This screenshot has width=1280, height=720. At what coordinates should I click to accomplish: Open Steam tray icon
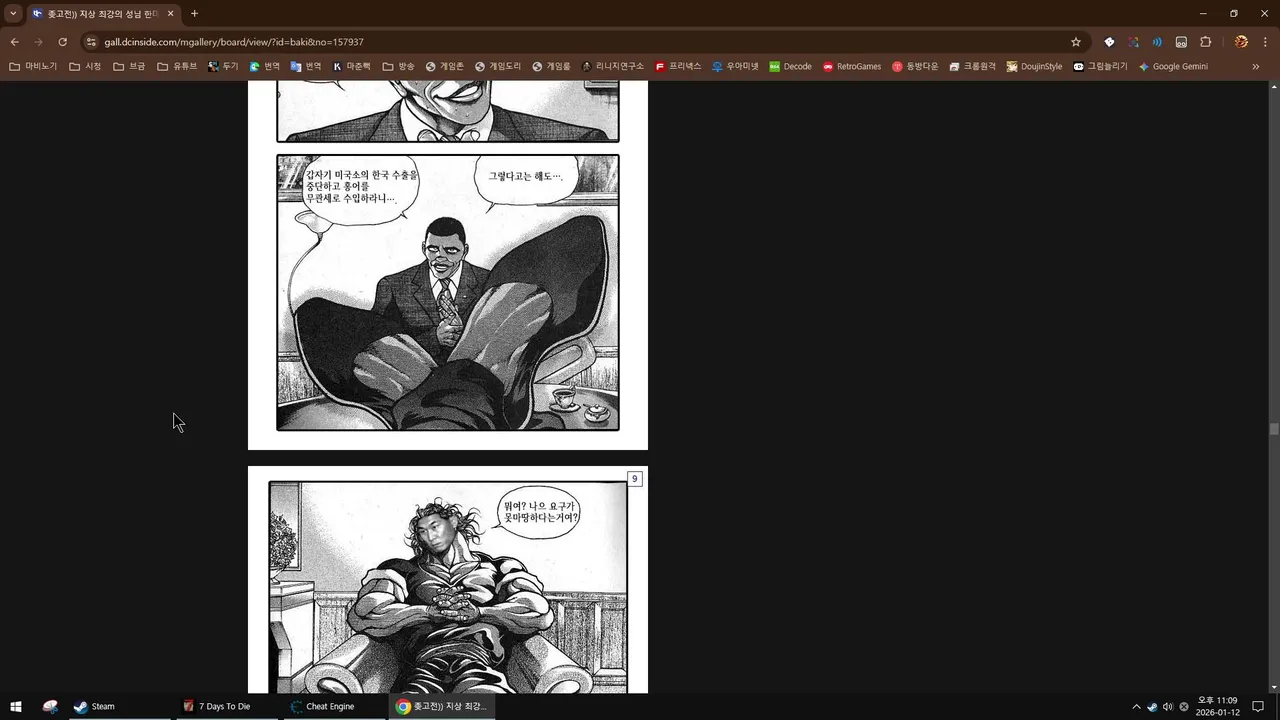click(1152, 707)
